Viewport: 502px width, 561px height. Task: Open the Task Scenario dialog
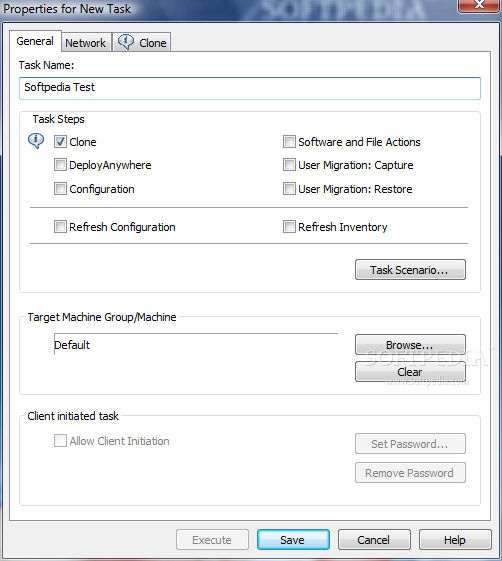(410, 270)
